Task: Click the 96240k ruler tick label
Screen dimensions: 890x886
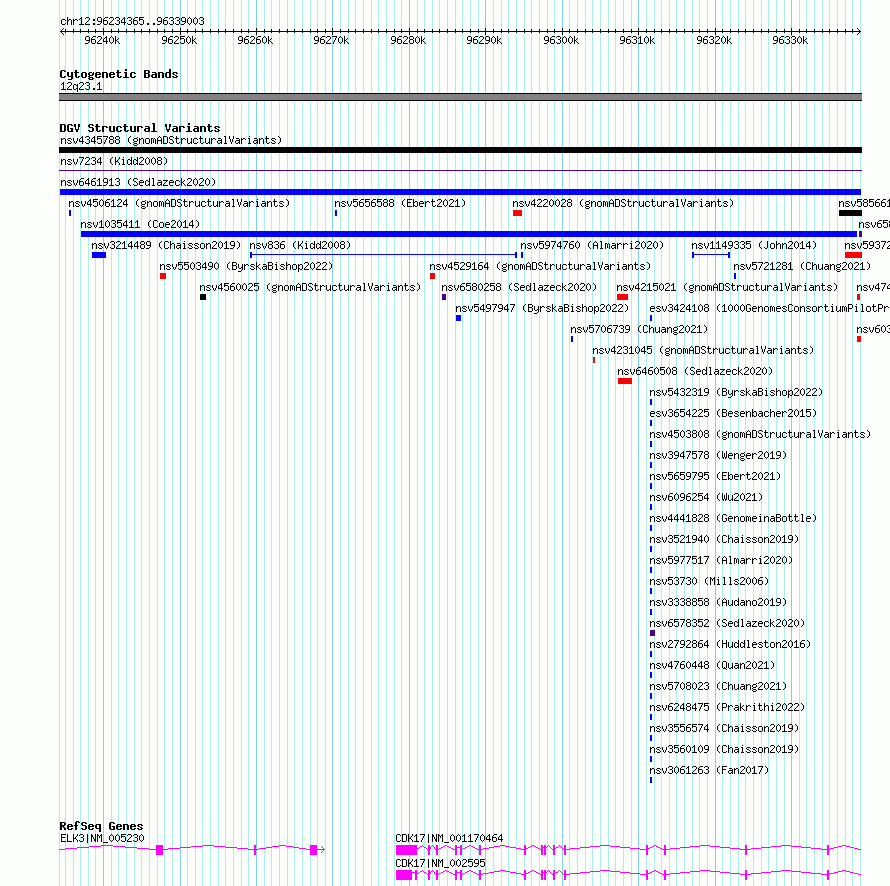Action: (102, 40)
